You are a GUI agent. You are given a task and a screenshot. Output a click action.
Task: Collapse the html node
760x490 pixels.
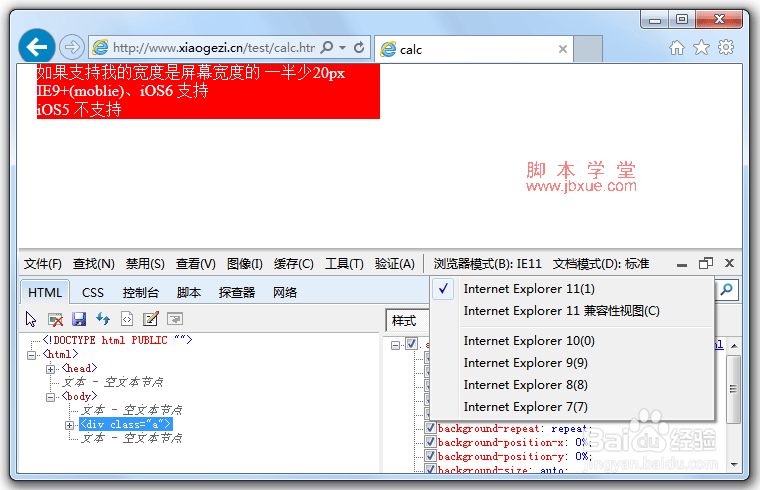32,355
